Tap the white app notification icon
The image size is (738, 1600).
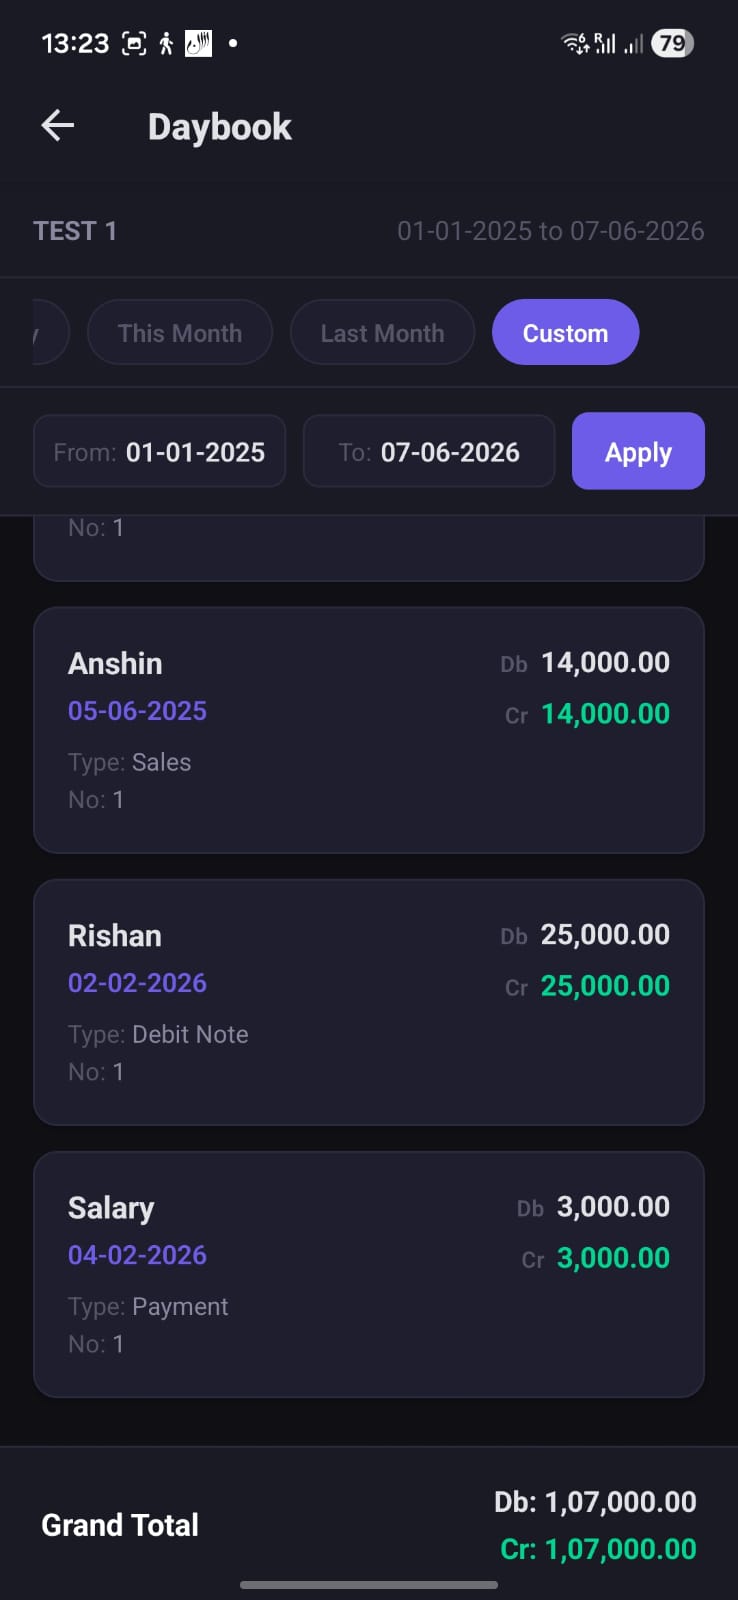(x=198, y=43)
